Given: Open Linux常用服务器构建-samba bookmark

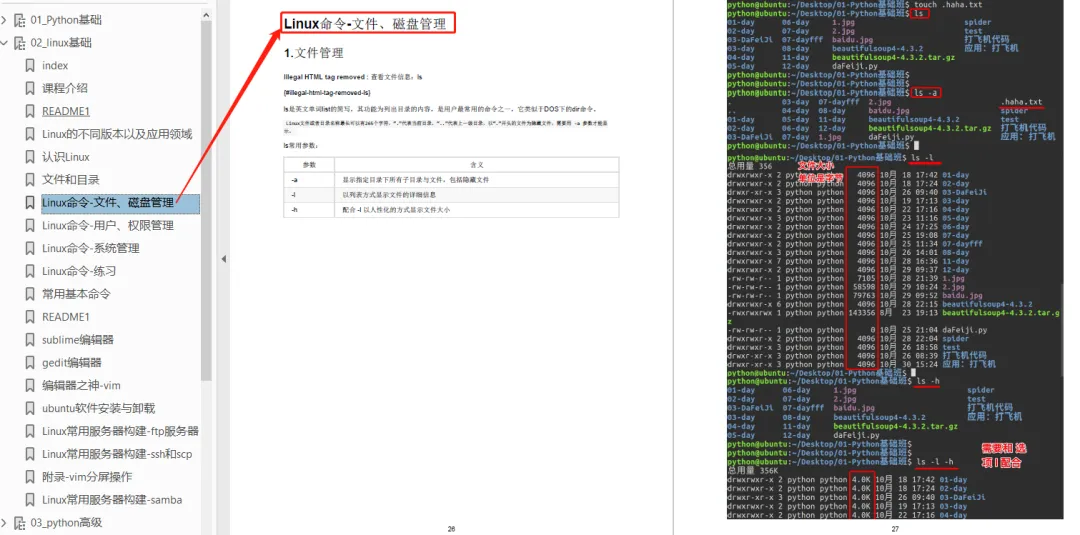Looking at the screenshot, I should coord(112,500).
